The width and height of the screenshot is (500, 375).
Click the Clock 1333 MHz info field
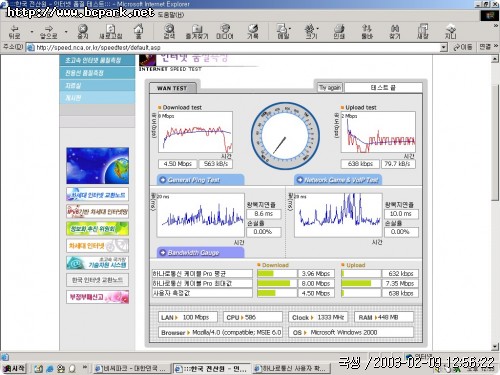[318, 317]
